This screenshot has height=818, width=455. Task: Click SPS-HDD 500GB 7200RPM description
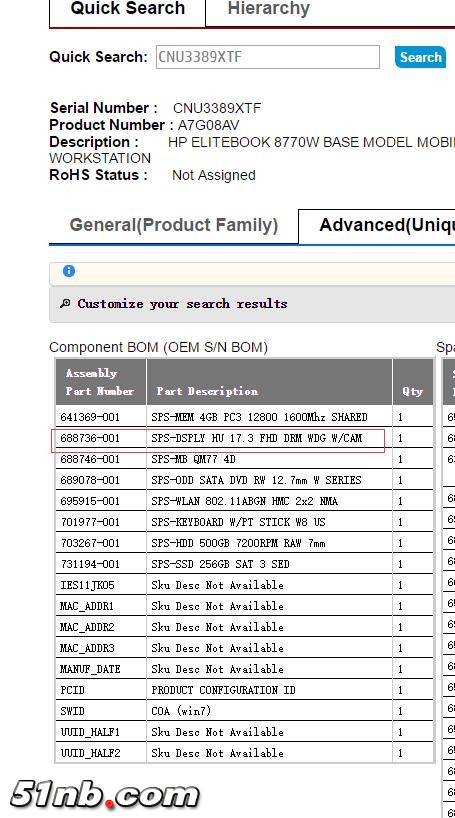(x=238, y=543)
